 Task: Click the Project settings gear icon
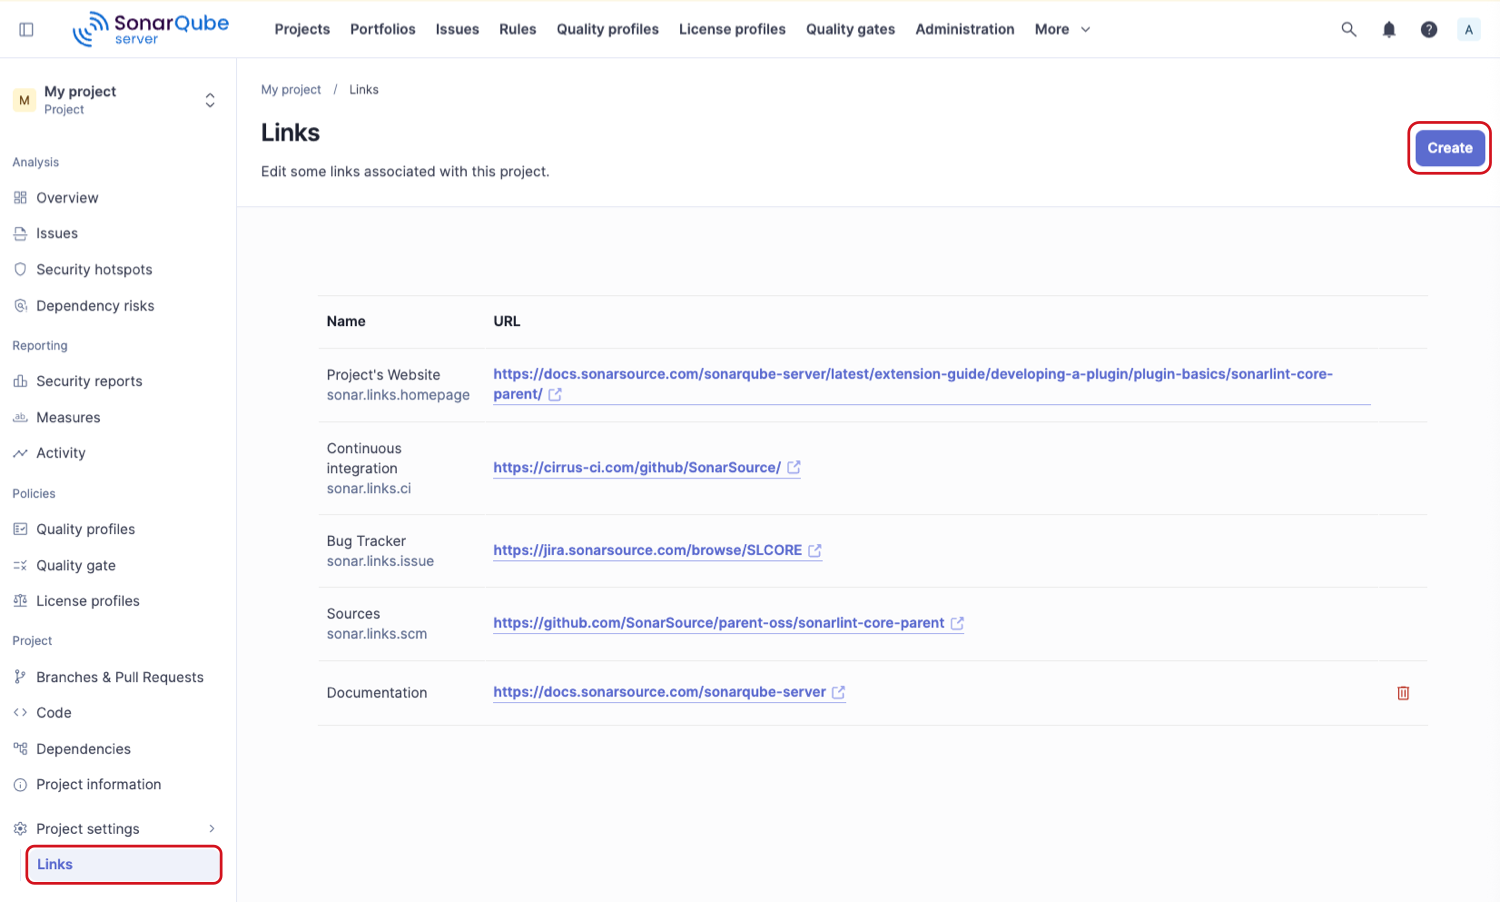(20, 829)
